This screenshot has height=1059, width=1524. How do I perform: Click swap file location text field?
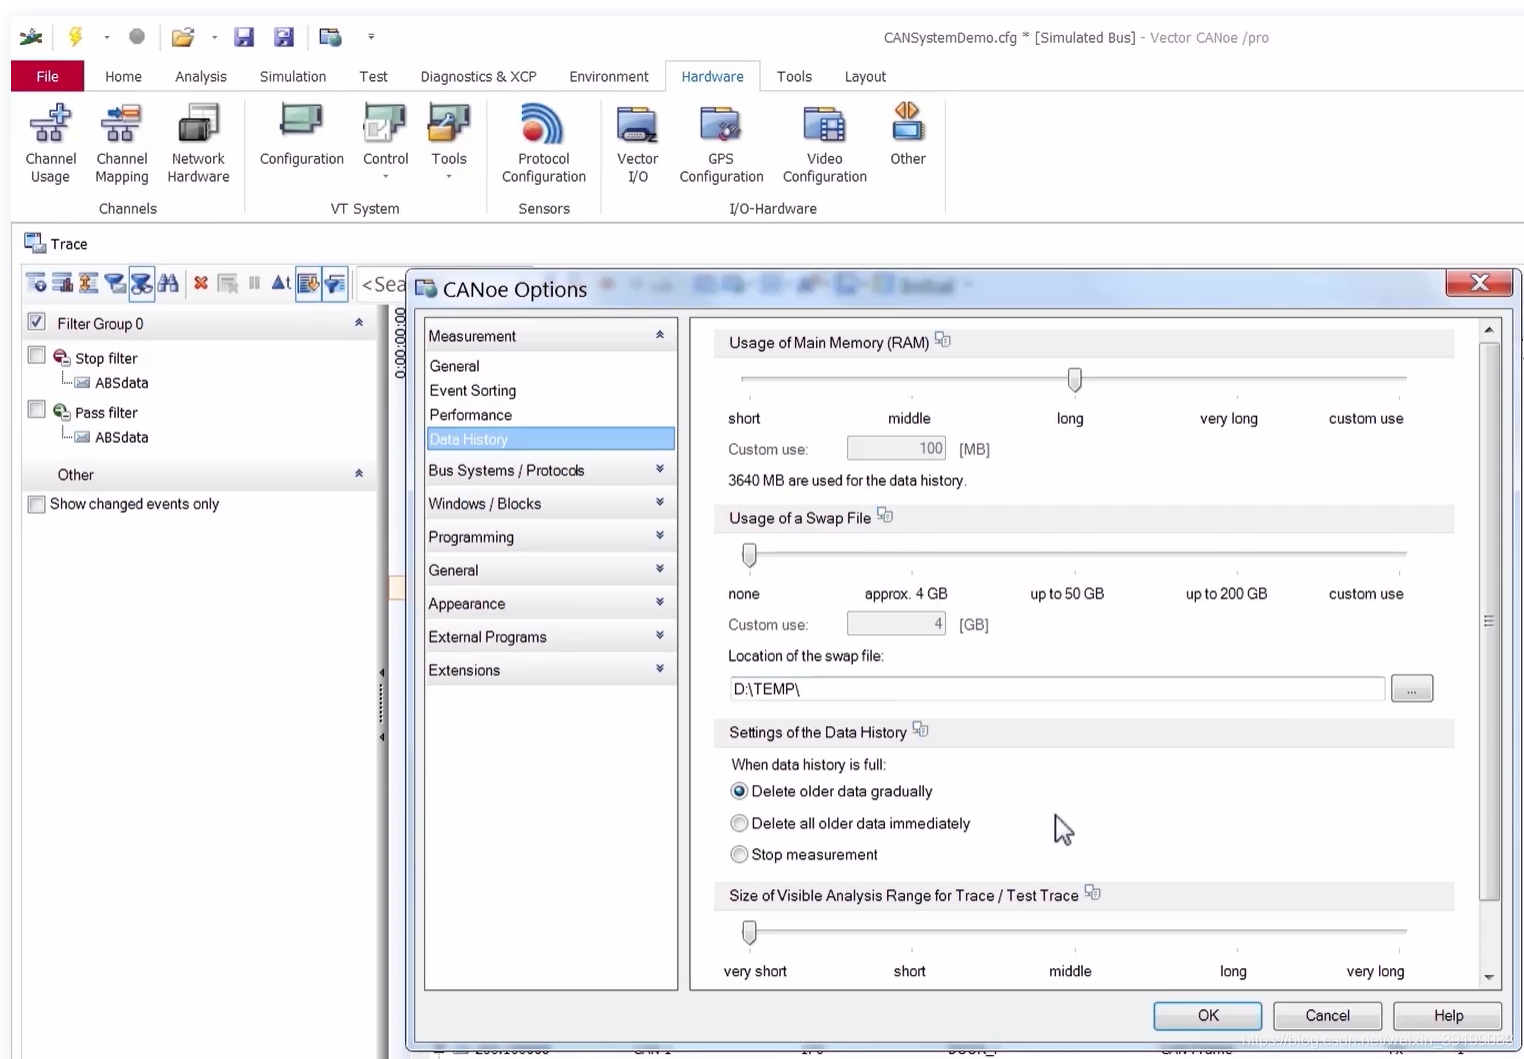1057,689
